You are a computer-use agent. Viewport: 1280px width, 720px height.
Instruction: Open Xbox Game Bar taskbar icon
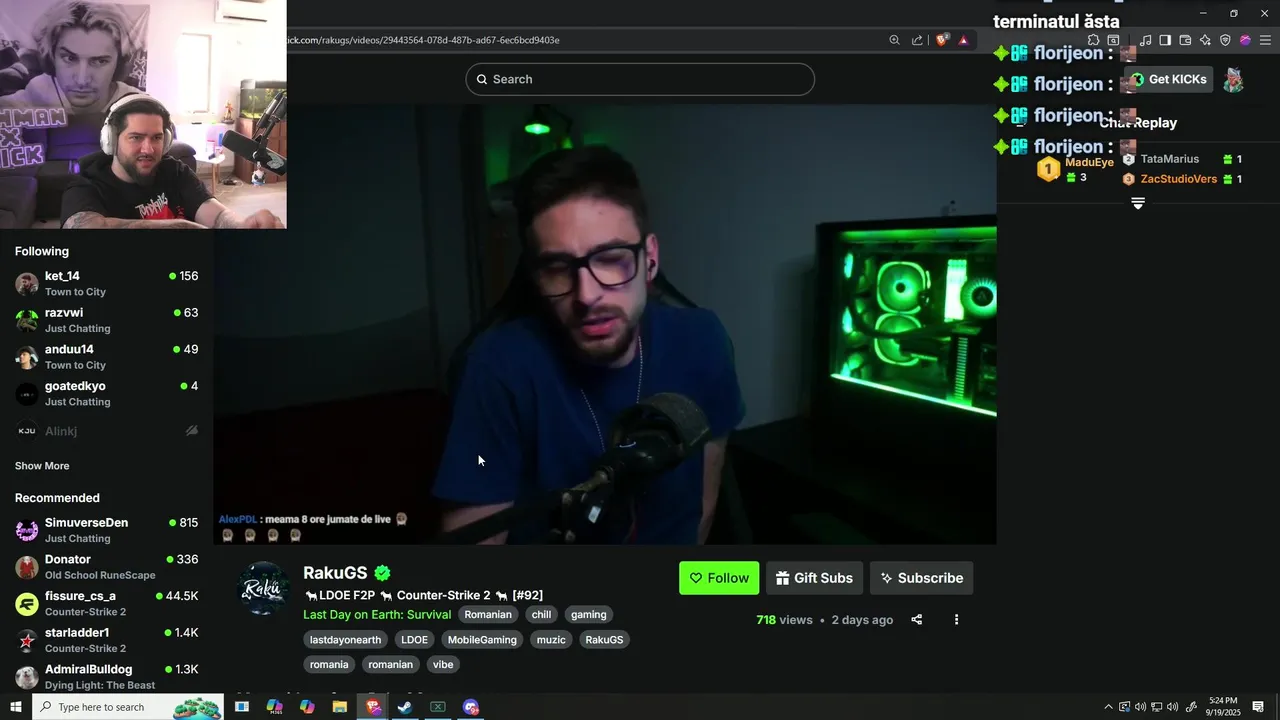pos(438,707)
